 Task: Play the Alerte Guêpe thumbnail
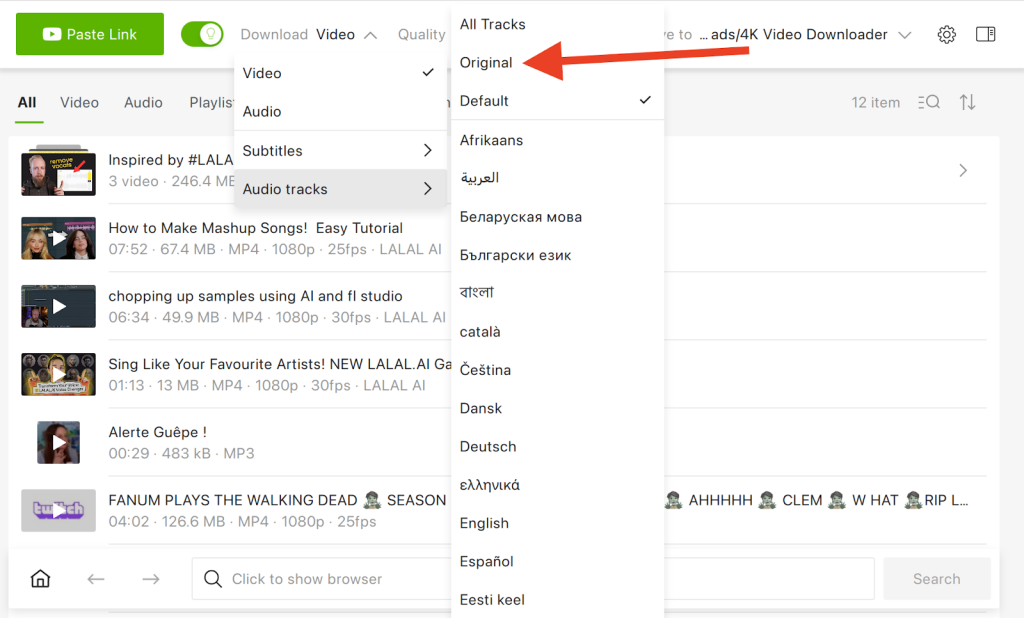click(58, 442)
